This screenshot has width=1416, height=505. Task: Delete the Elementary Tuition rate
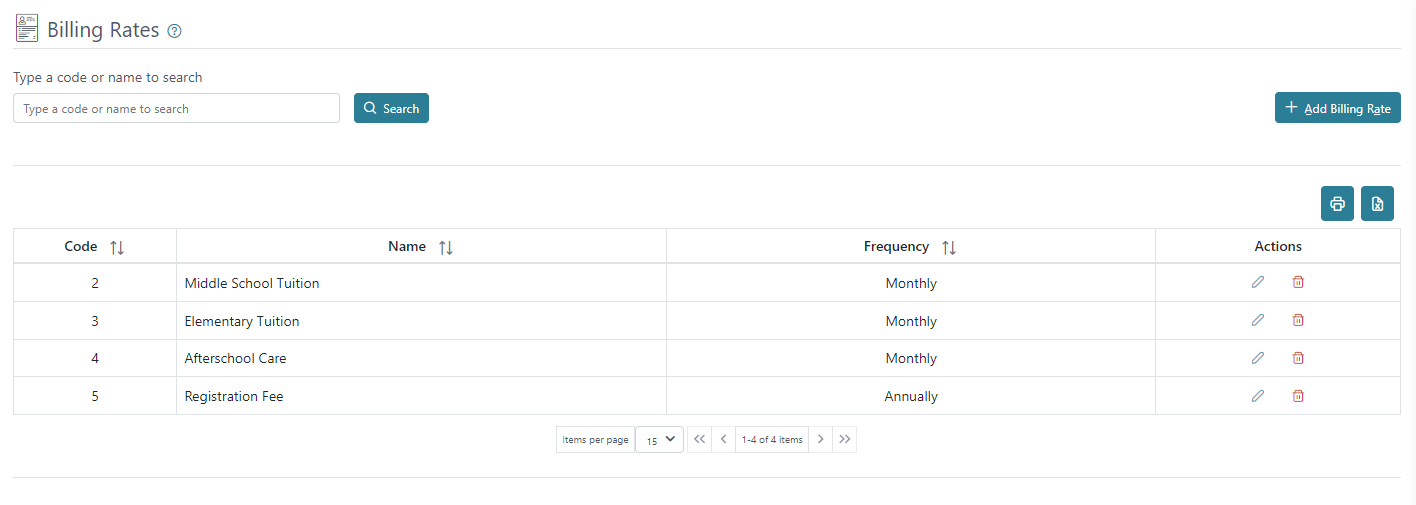[x=1298, y=320]
